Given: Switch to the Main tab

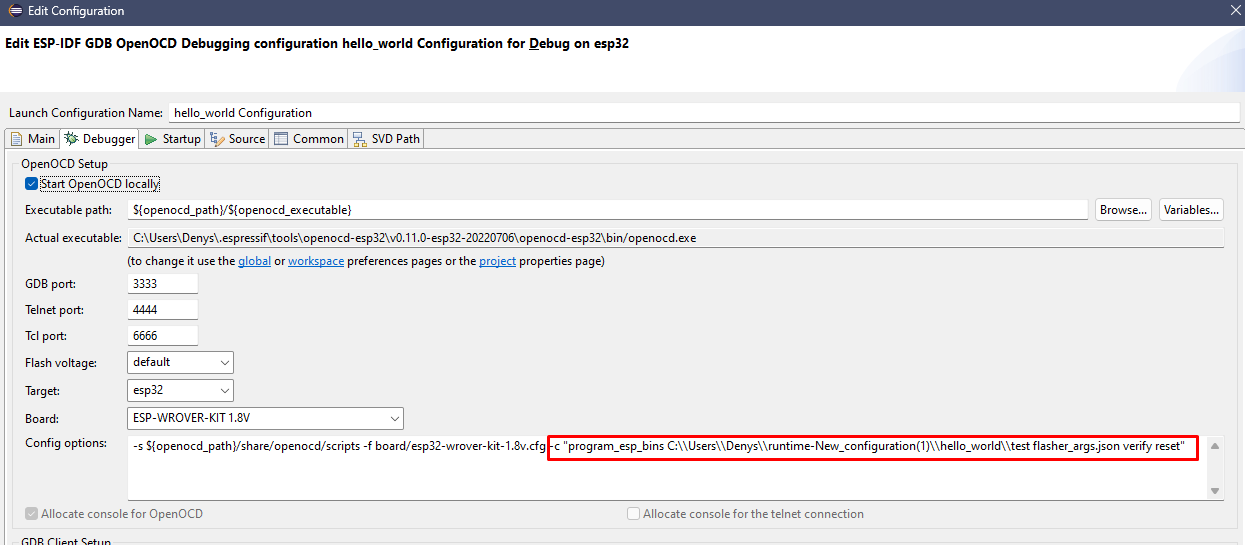Looking at the screenshot, I should 32,139.
